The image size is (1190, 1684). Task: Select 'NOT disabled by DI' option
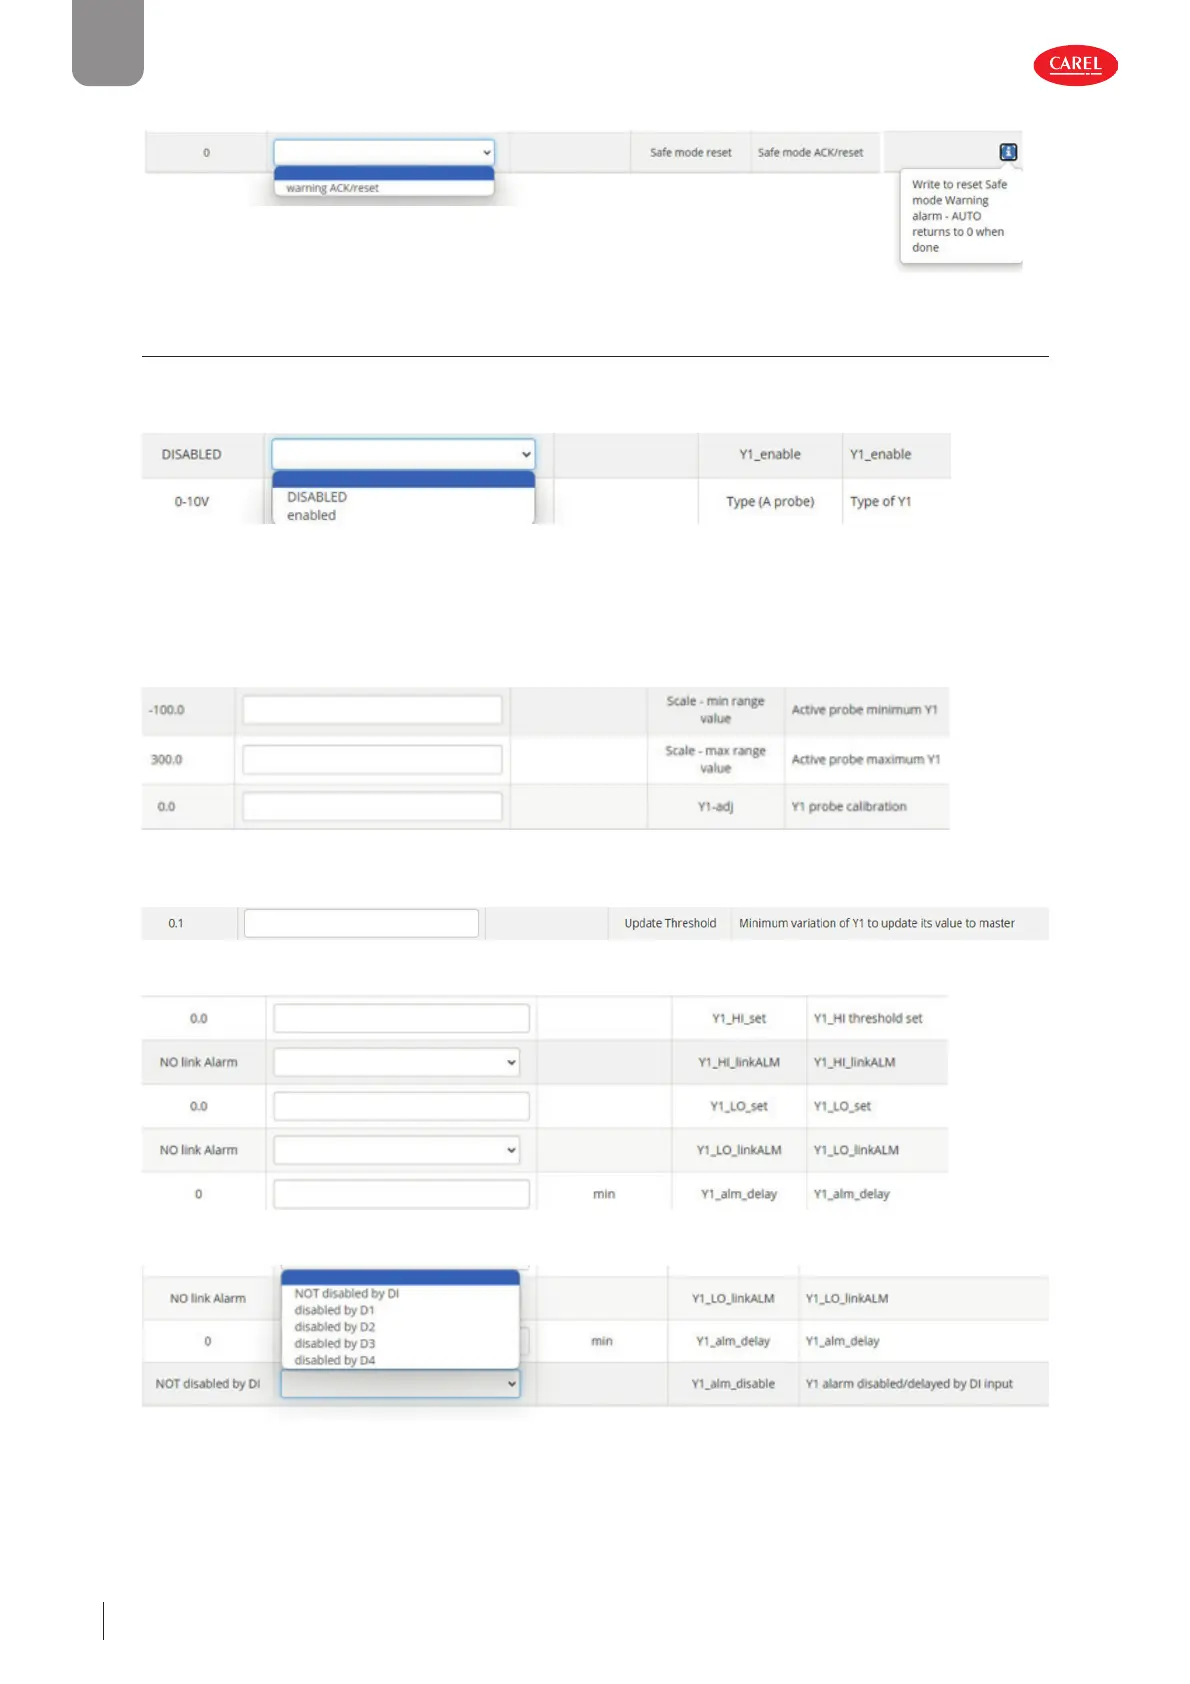tap(347, 1293)
